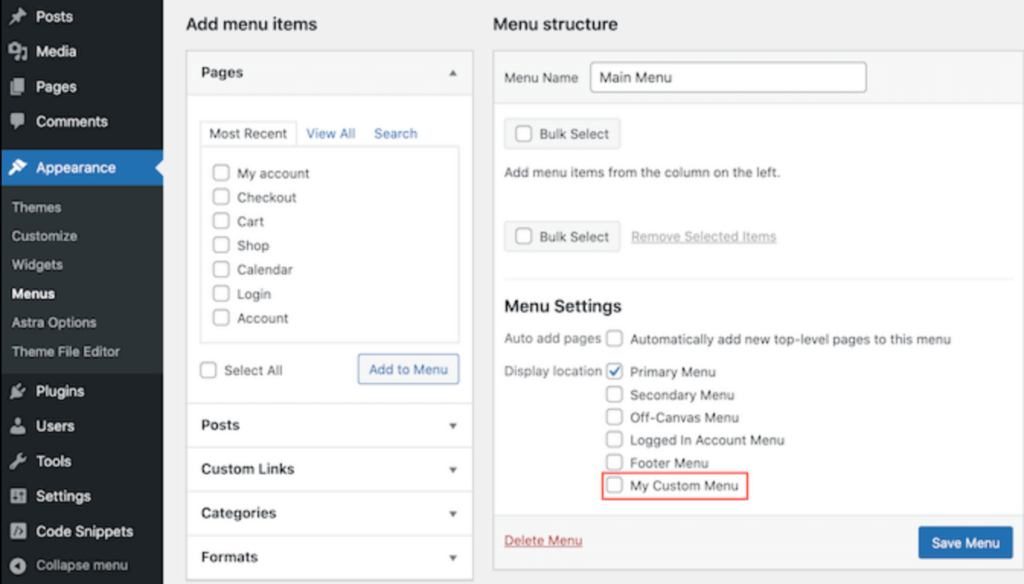Click the Plugins plug icon
This screenshot has height=584, width=1024.
(17, 391)
